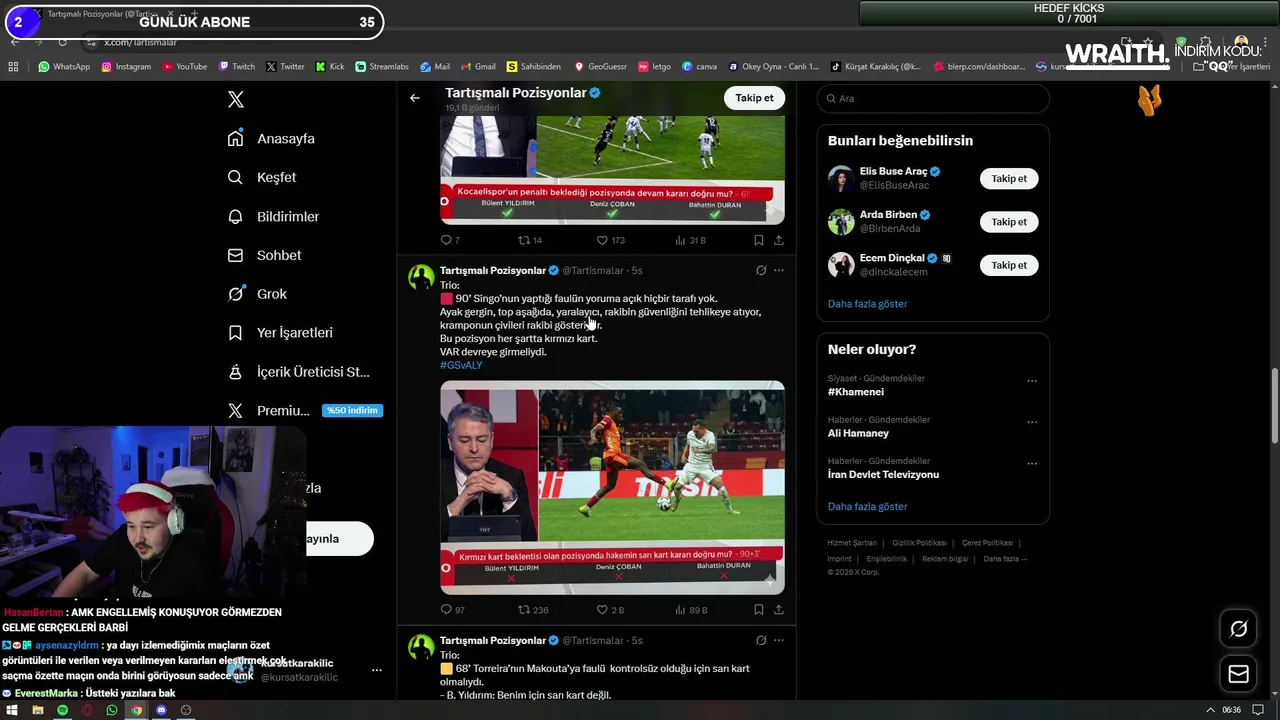The width and height of the screenshot is (1280, 720).
Task: Follow Tartışmalı Pozisyonlar with Takip et
Action: click(x=754, y=98)
